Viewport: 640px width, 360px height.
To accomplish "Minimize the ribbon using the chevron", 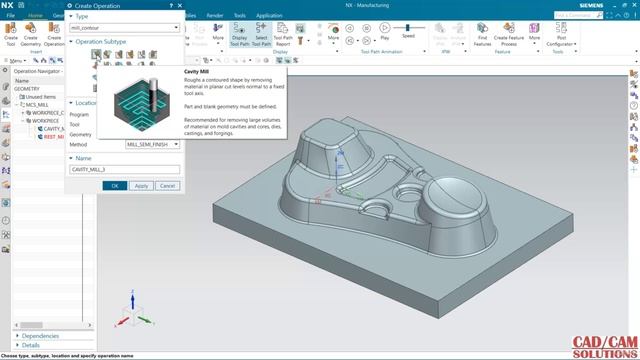I will (x=618, y=15).
